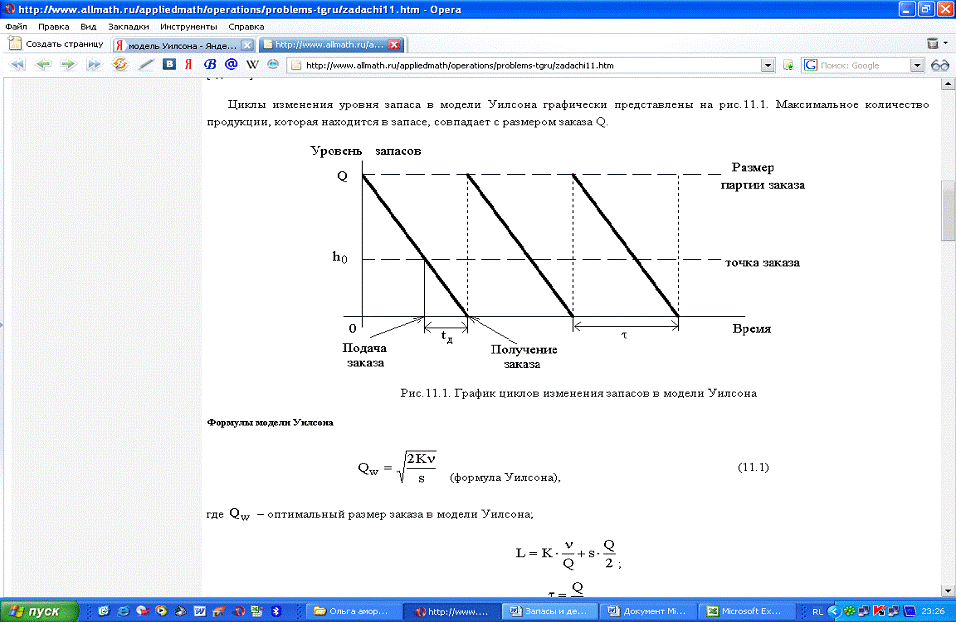Open the red Yandex bookmark icon in toolbar
956x622 pixels.
pyautogui.click(x=188, y=64)
